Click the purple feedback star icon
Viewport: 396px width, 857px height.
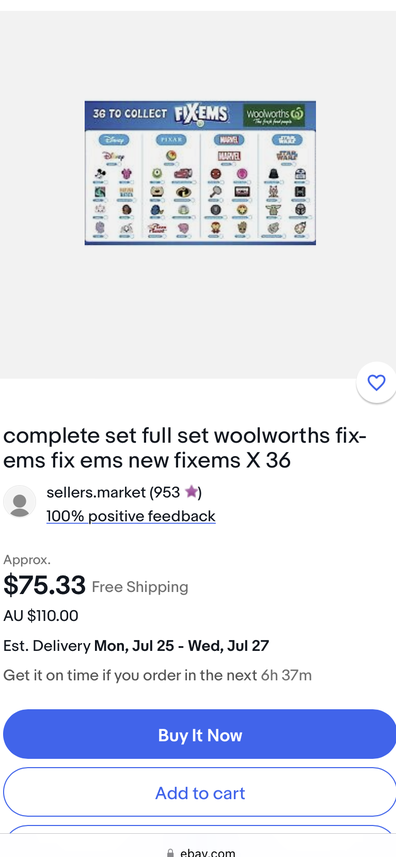[x=191, y=492]
